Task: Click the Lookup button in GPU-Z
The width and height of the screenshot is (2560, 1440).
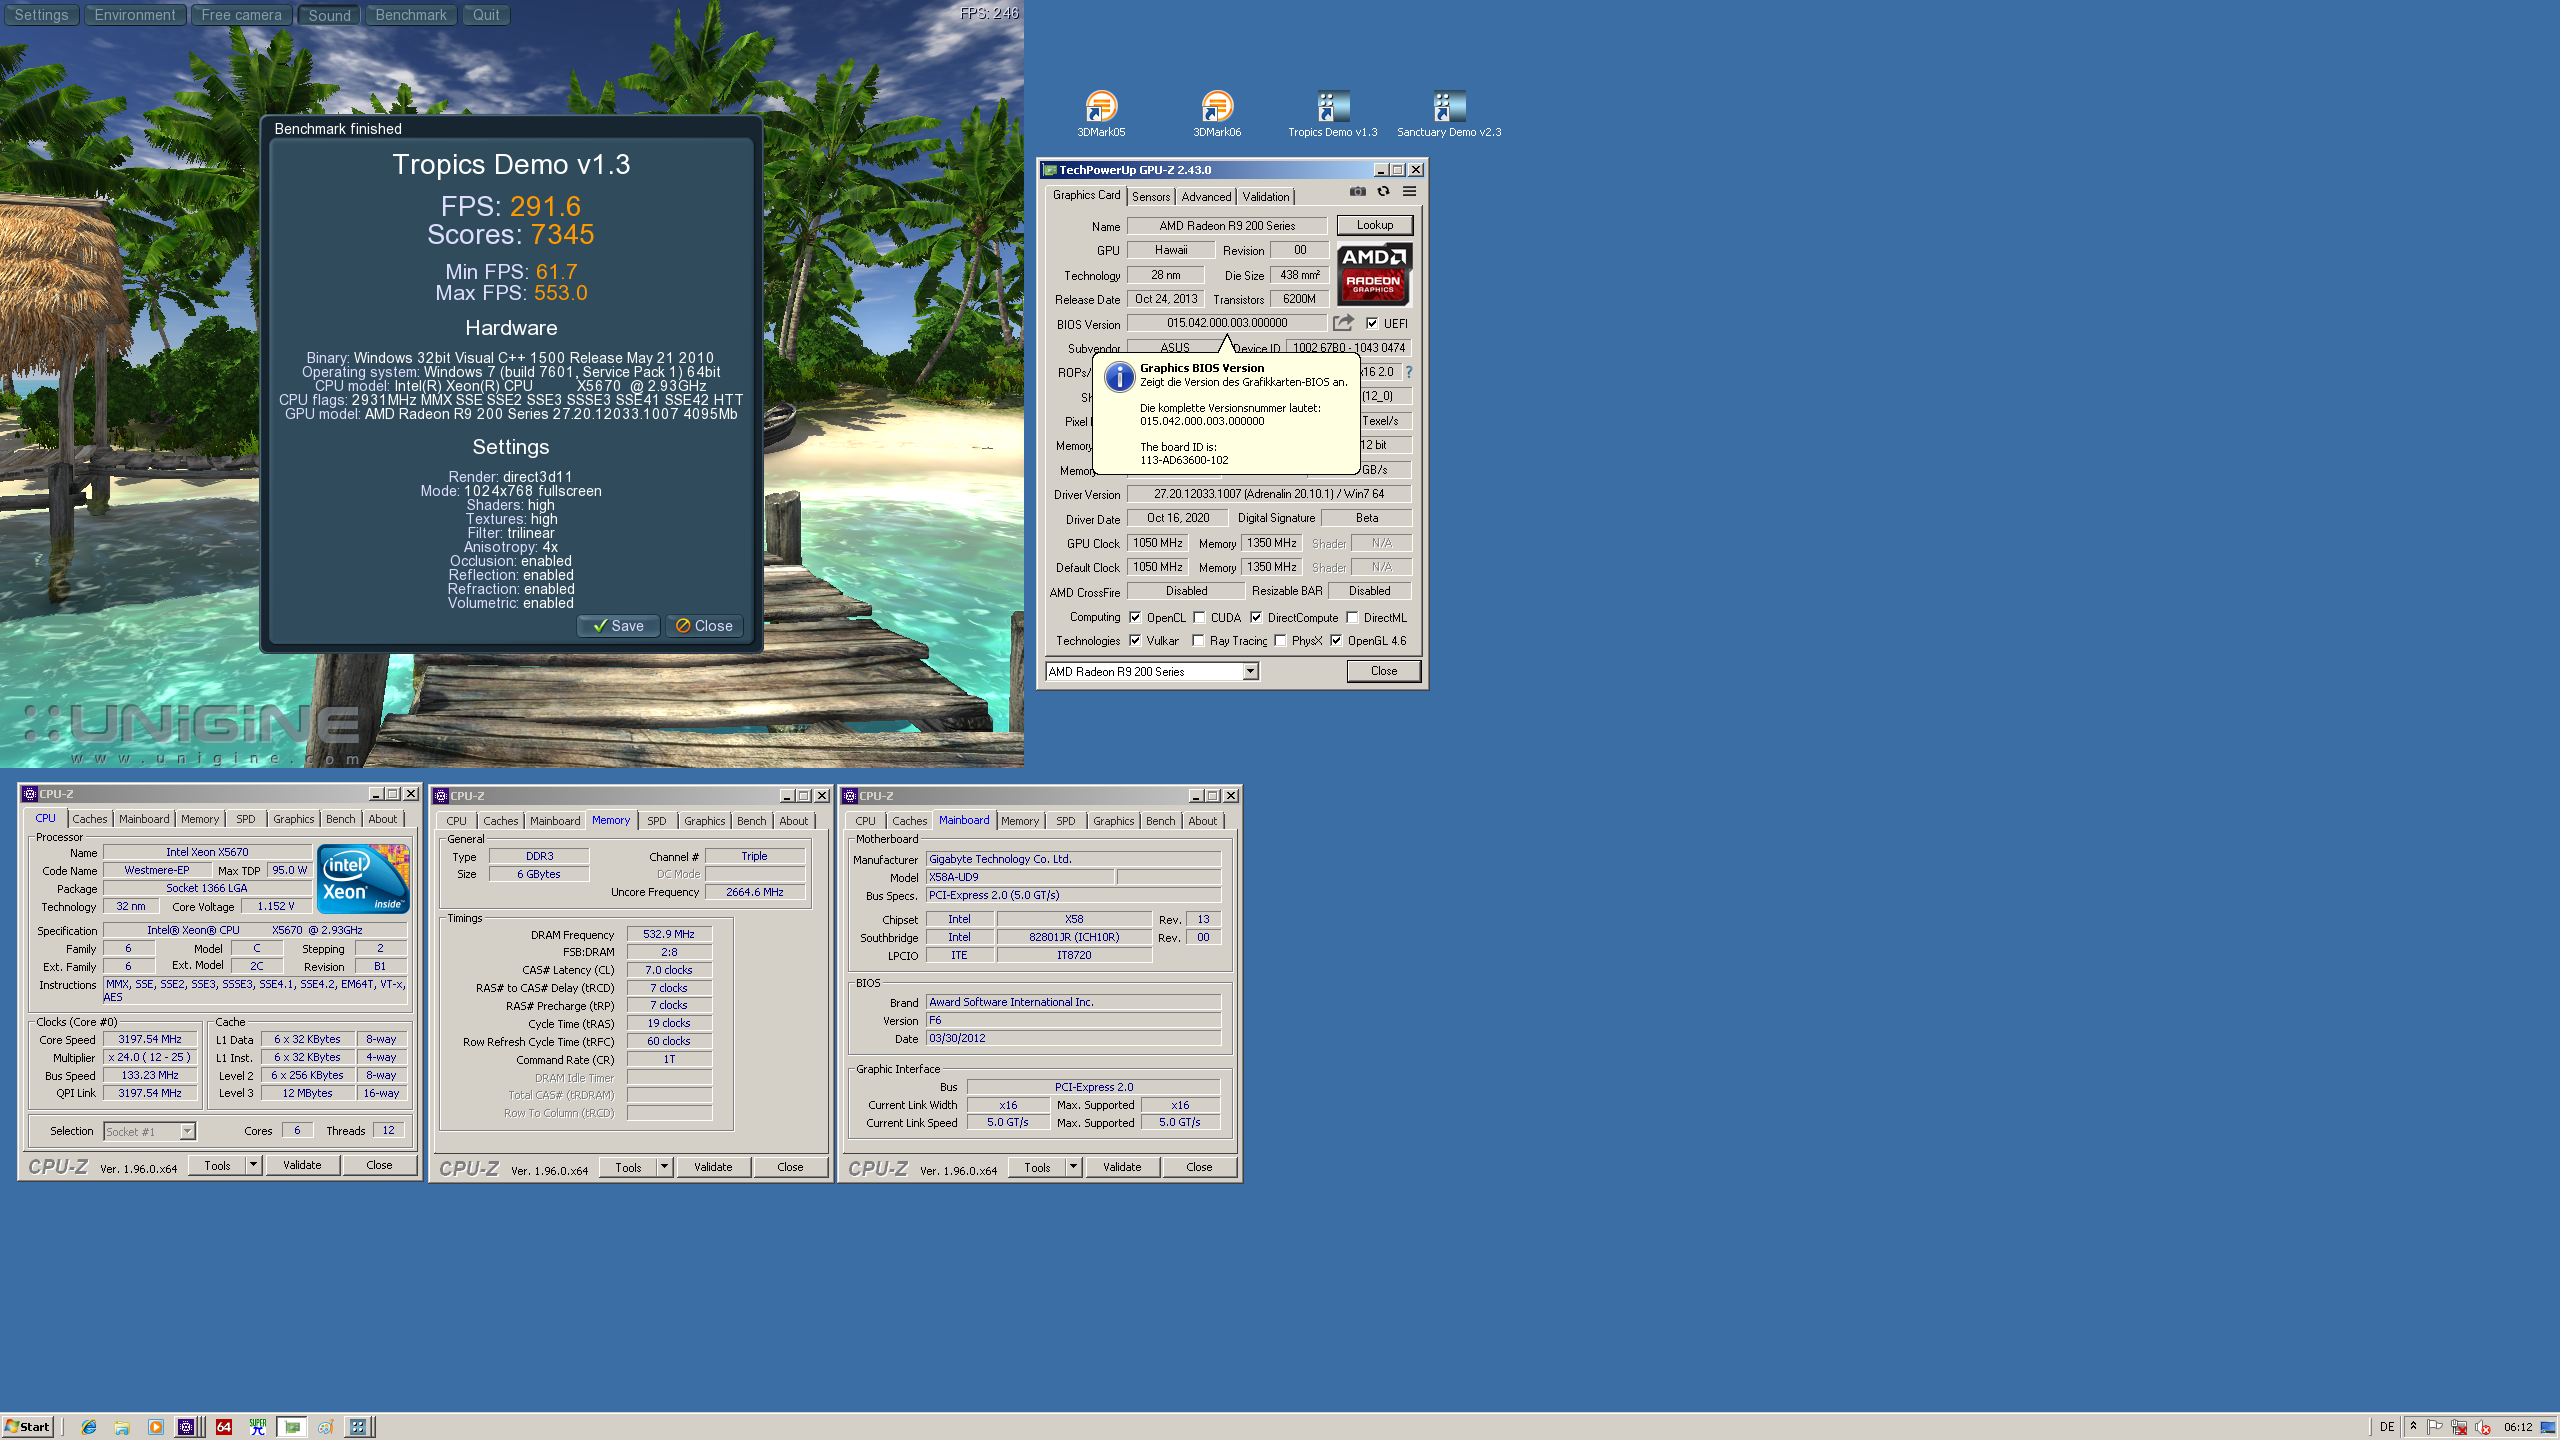Action: click(1374, 225)
